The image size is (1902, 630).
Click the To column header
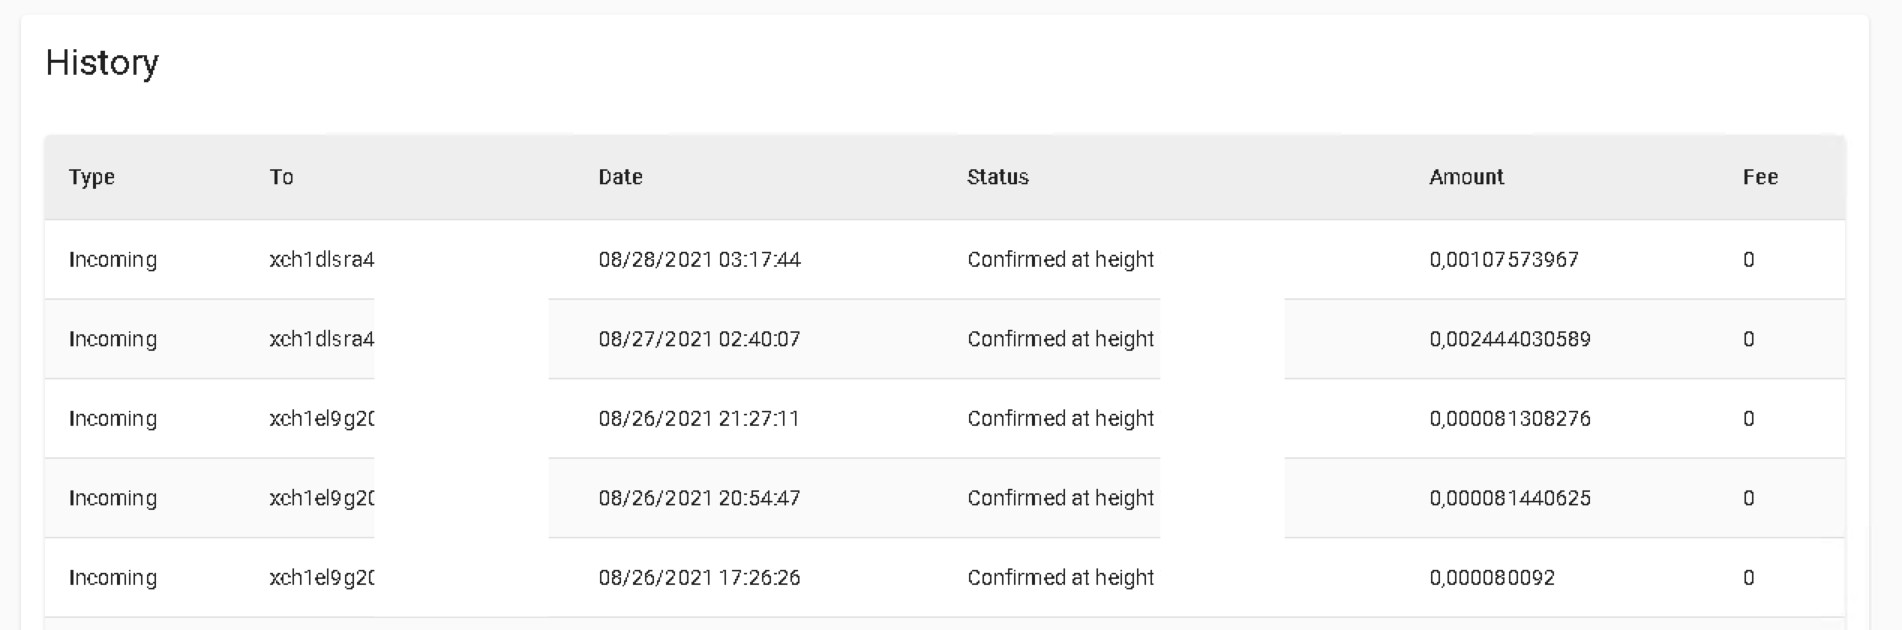coord(281,177)
